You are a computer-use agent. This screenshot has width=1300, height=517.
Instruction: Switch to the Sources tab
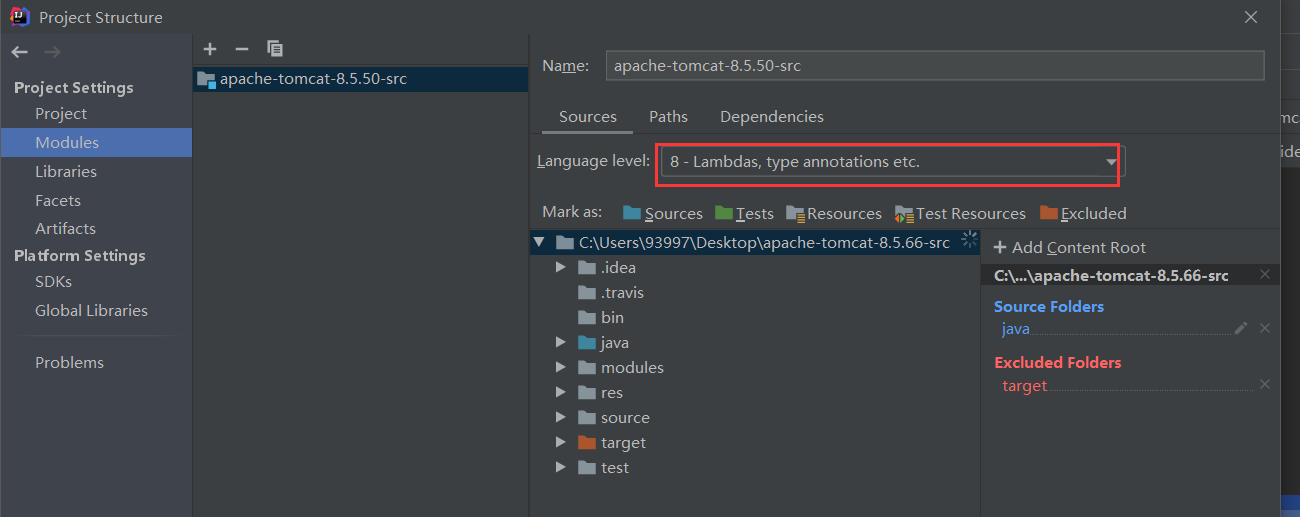pos(588,117)
